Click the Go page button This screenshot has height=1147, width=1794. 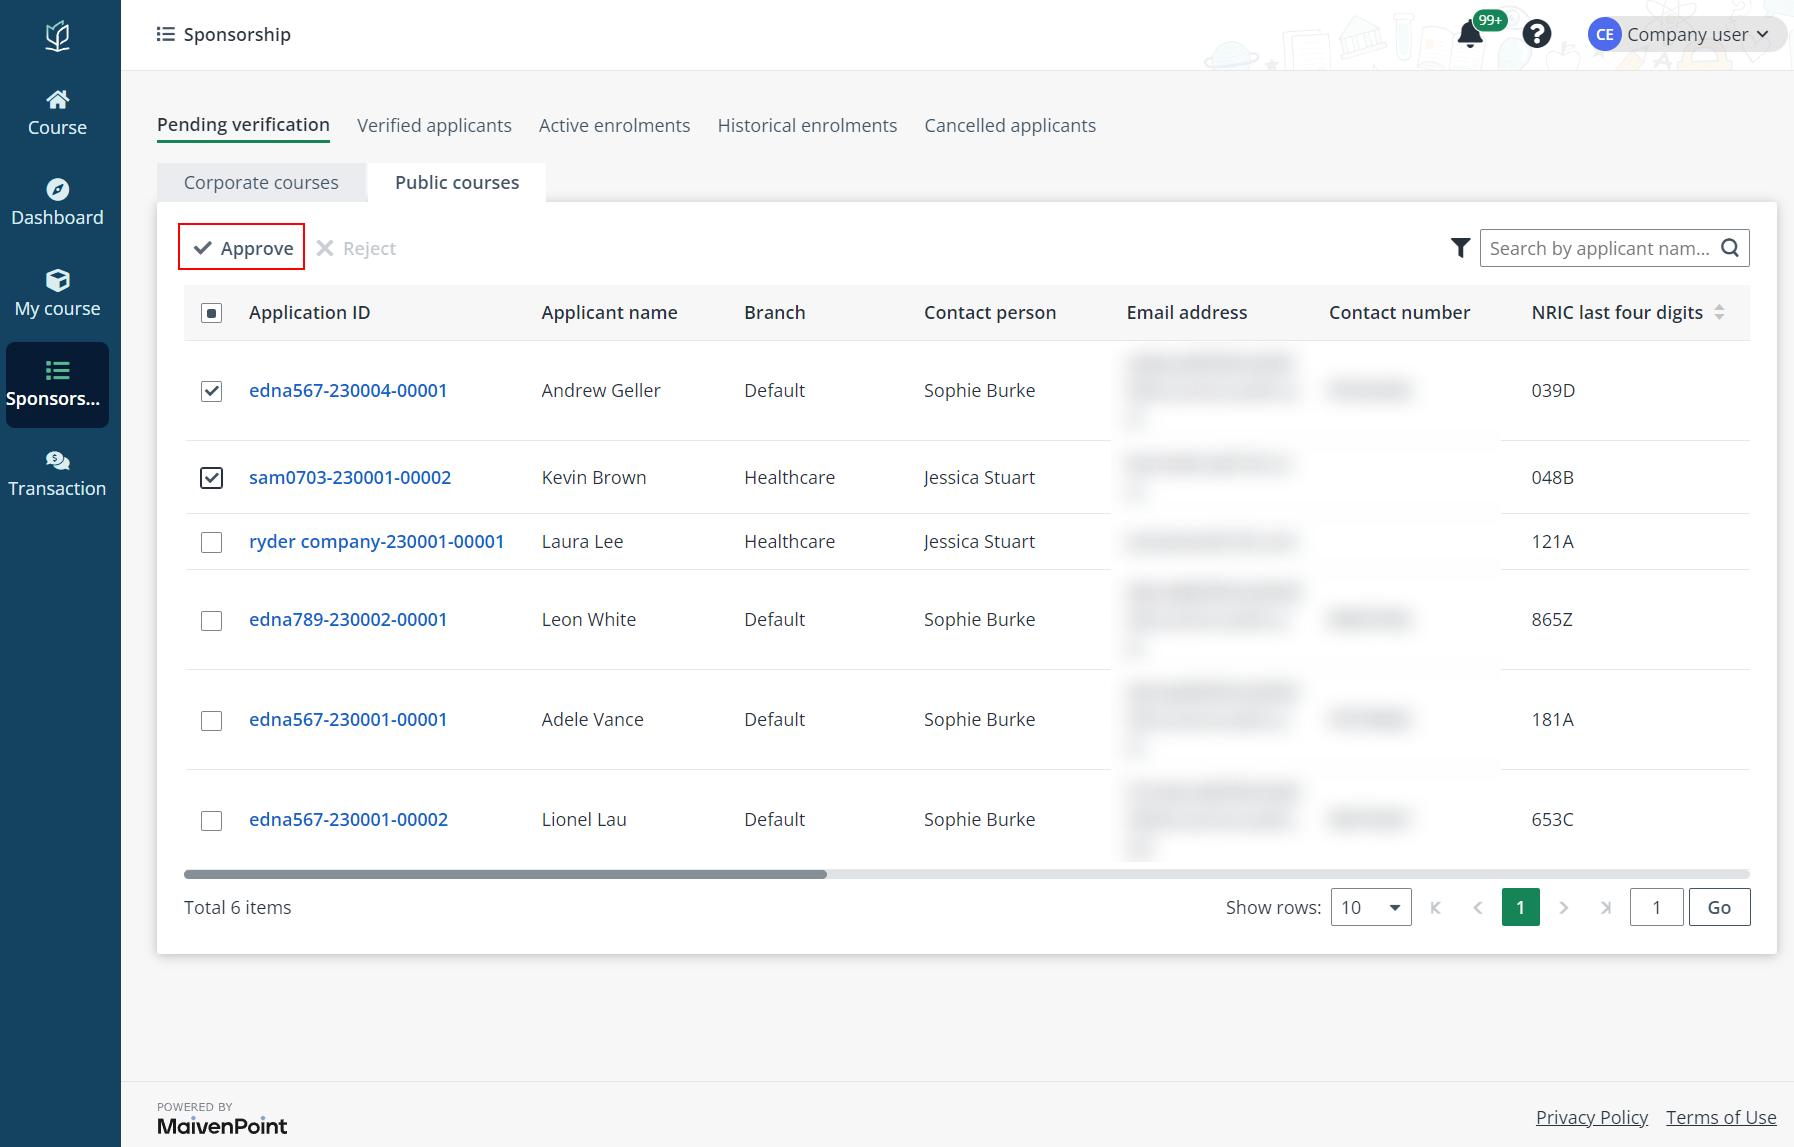tap(1719, 907)
